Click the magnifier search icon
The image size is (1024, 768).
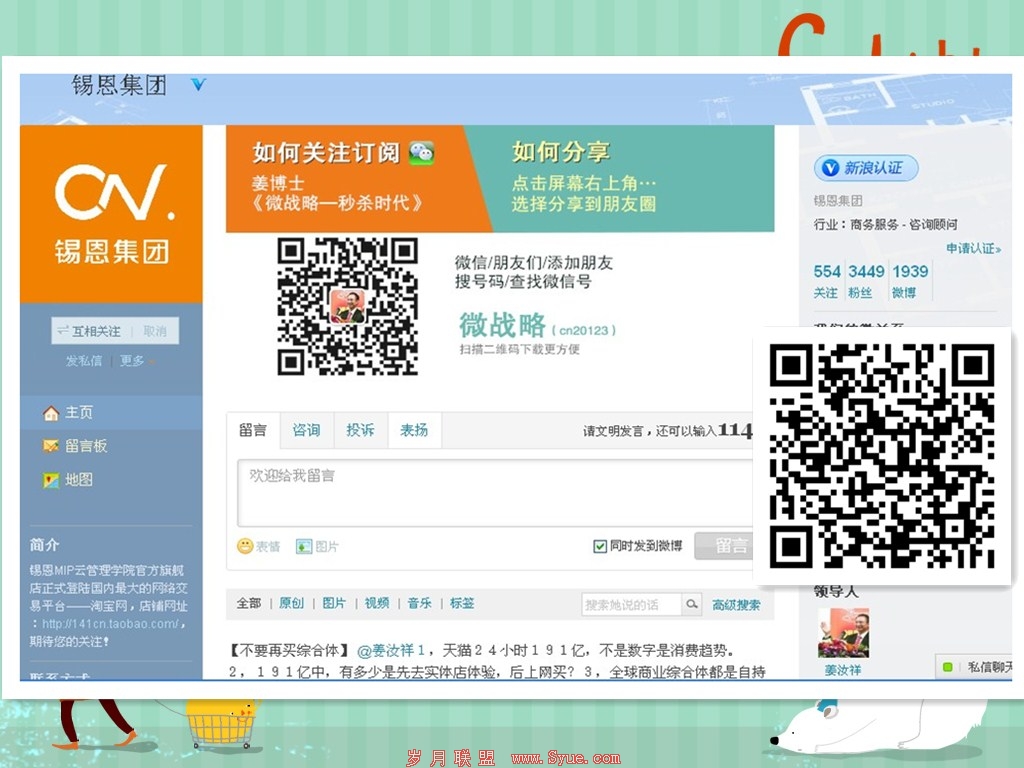pyautogui.click(x=692, y=604)
